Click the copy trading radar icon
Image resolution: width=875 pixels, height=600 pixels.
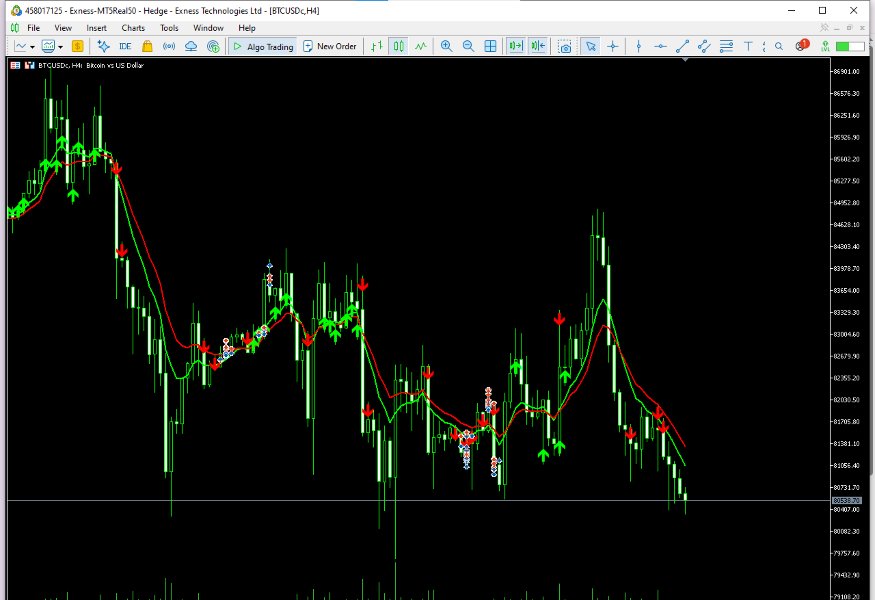213,46
